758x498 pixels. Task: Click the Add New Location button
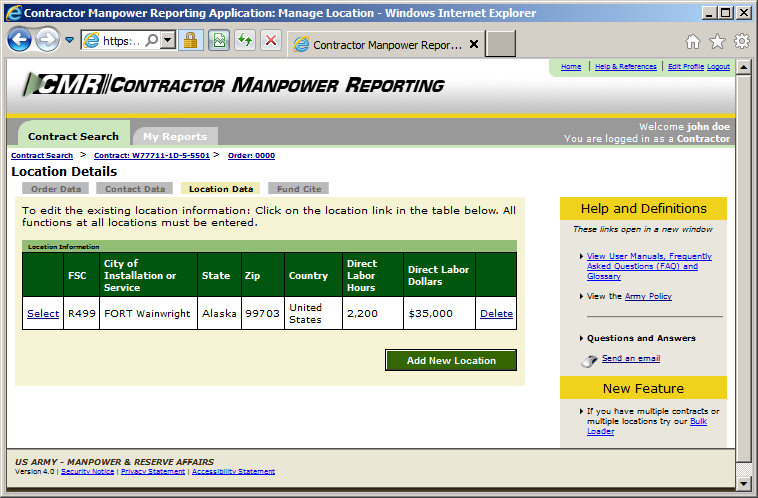pos(451,360)
